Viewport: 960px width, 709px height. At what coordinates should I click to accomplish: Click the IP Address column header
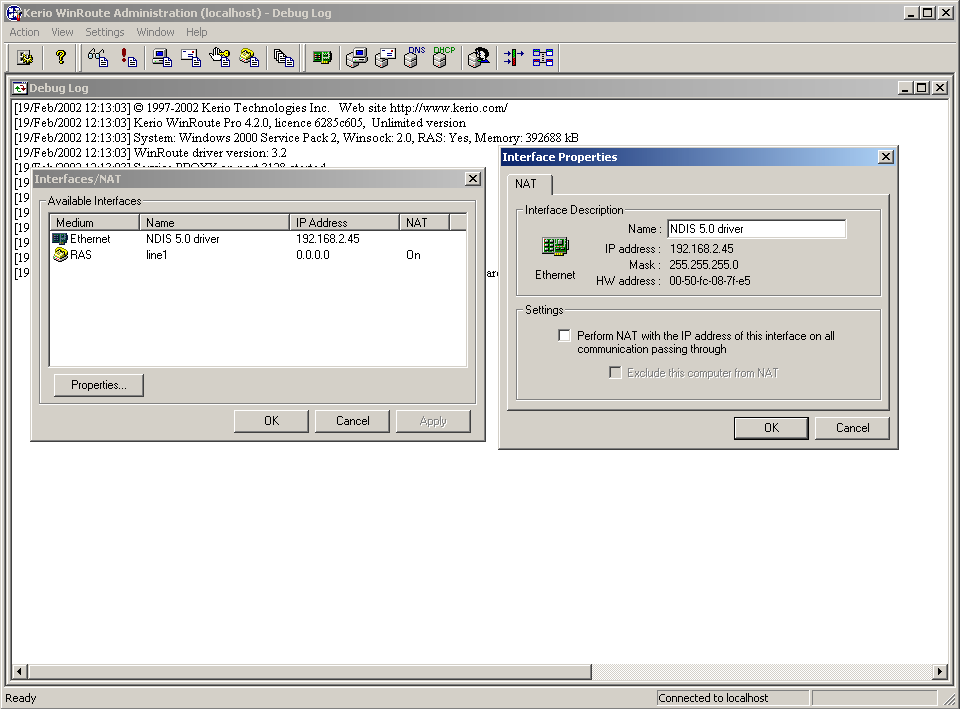(x=344, y=223)
